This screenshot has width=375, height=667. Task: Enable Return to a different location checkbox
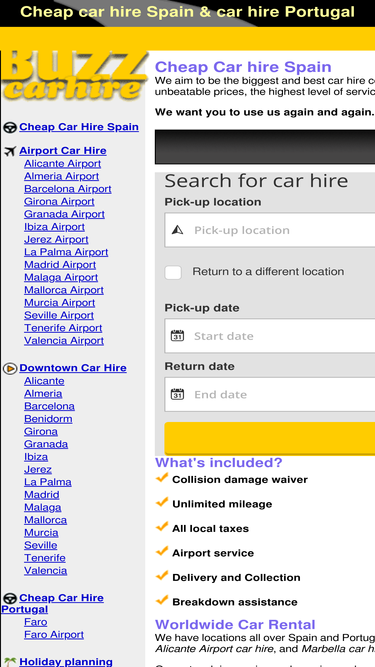(x=173, y=272)
